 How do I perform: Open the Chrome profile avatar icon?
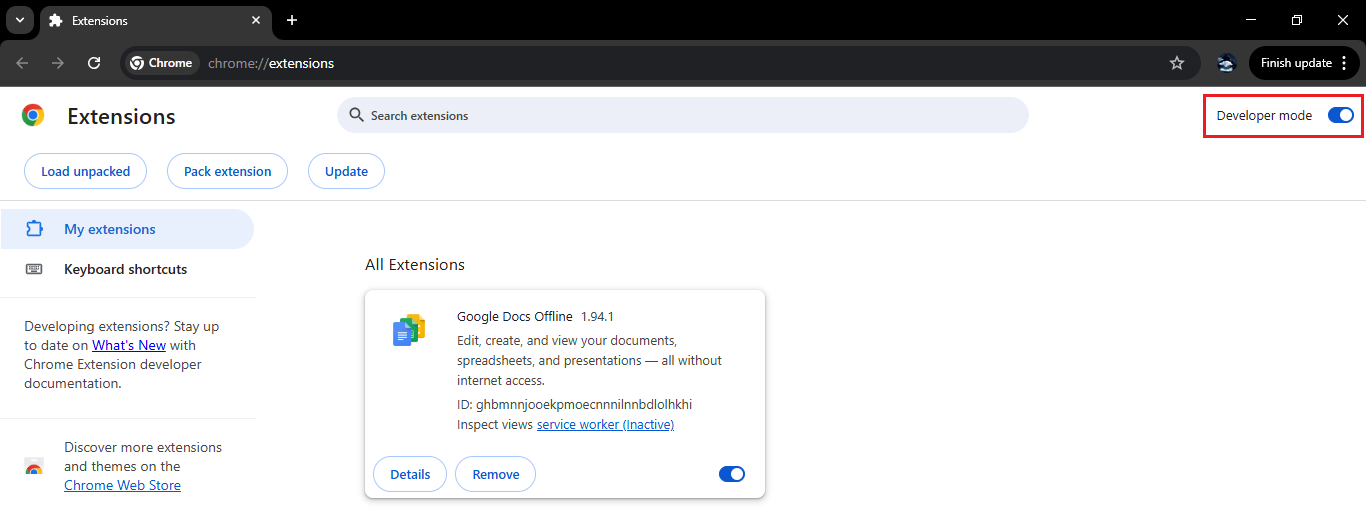(1226, 63)
